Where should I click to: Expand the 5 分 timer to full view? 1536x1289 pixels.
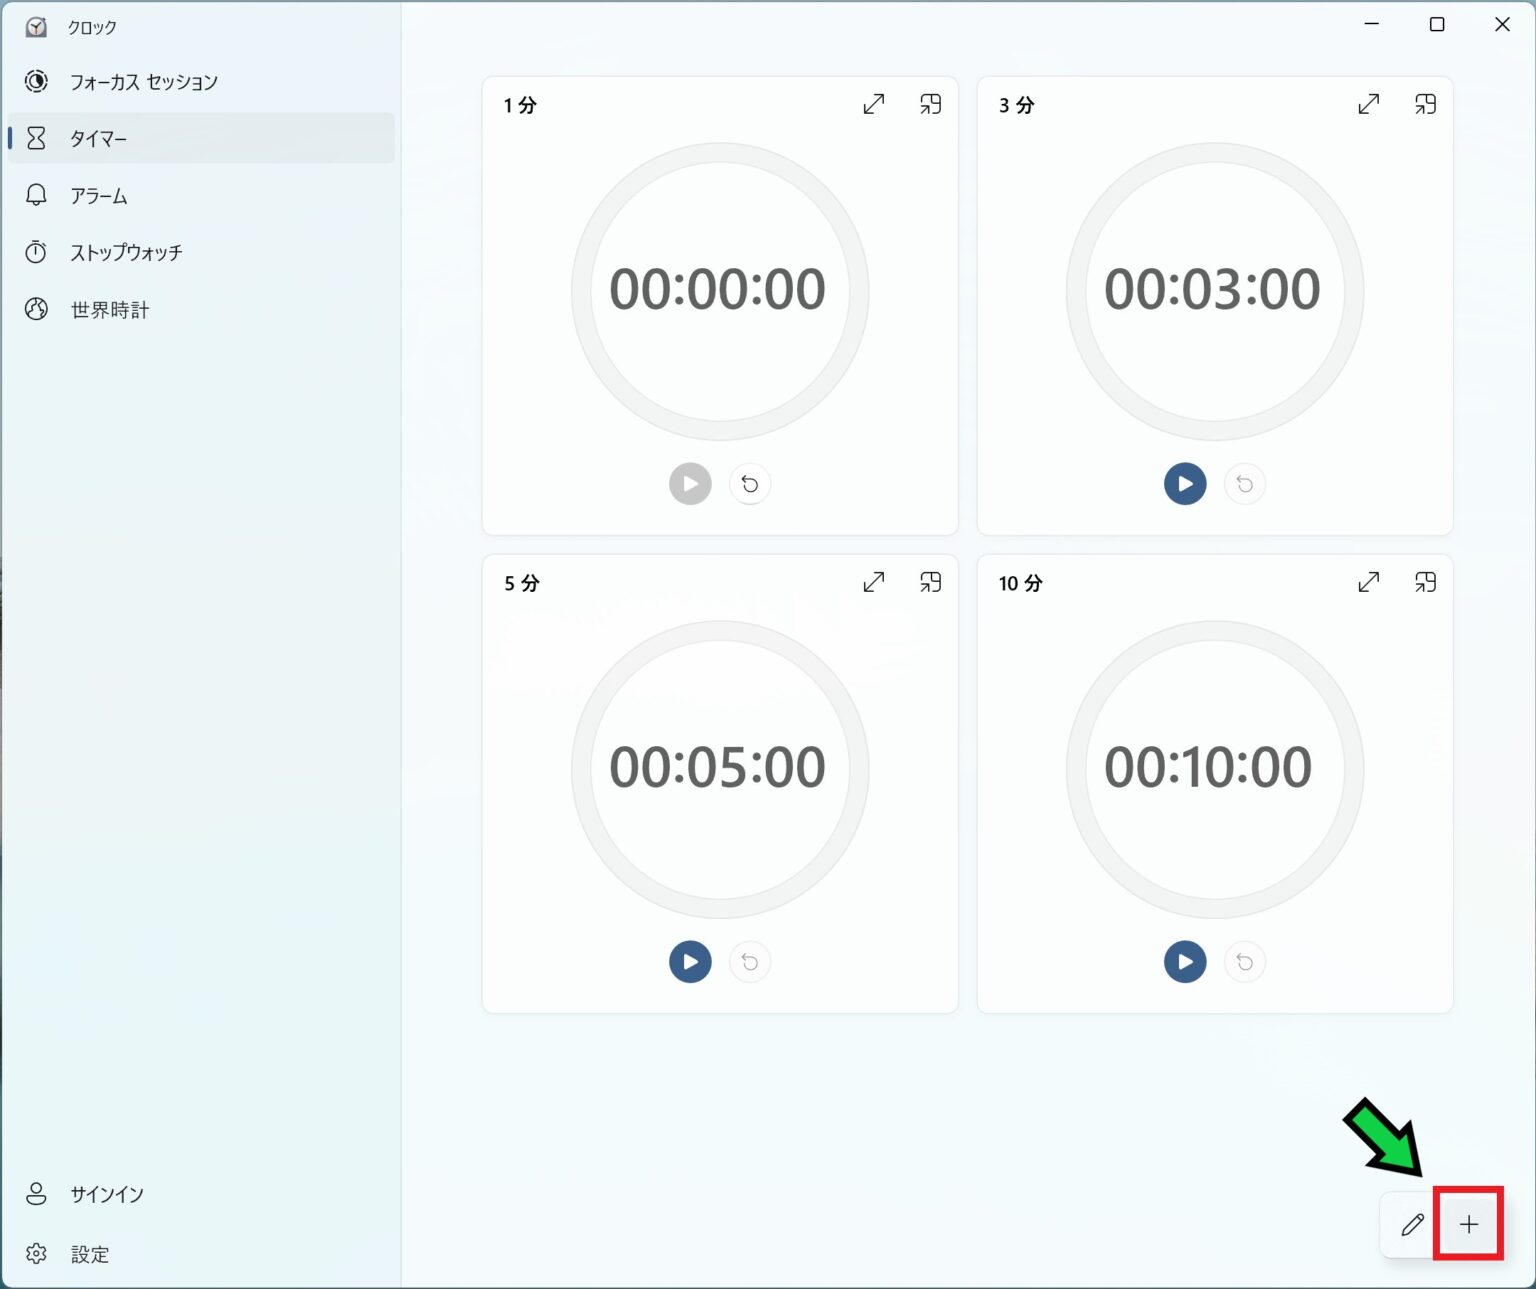873,582
